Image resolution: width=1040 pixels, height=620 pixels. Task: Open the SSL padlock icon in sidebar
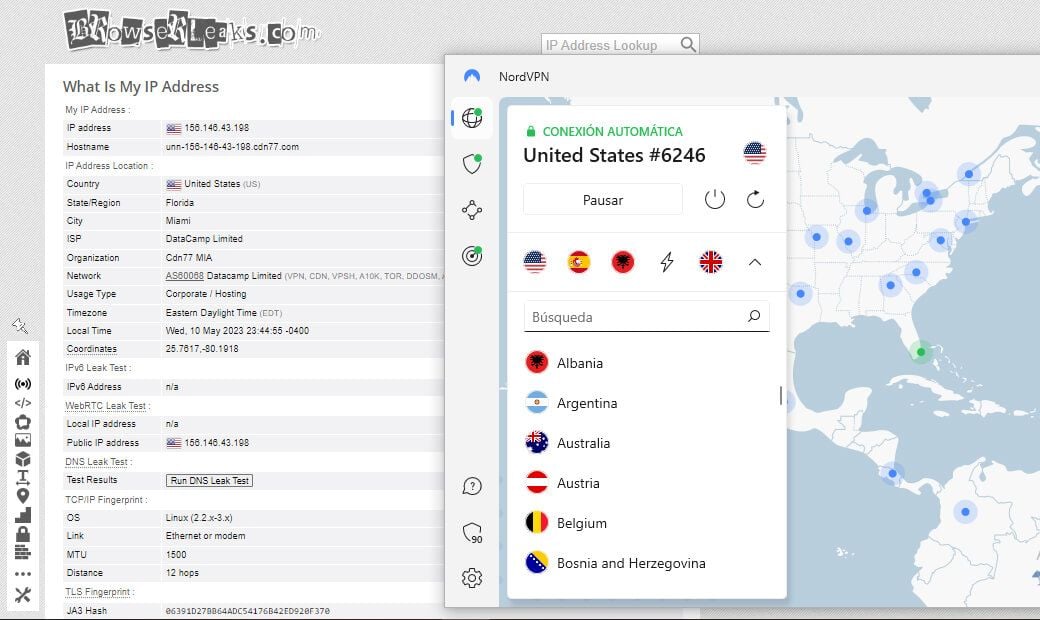(x=23, y=533)
